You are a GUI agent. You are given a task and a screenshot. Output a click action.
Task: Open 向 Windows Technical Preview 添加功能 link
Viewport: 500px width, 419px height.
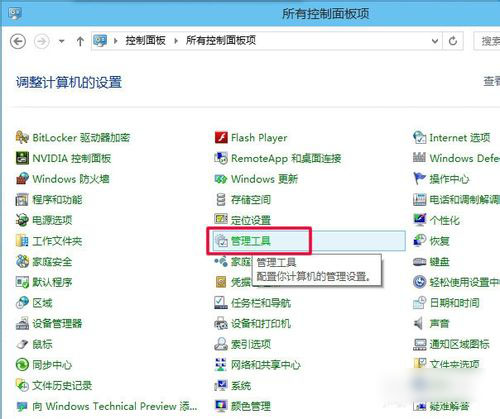pyautogui.click(x=115, y=406)
